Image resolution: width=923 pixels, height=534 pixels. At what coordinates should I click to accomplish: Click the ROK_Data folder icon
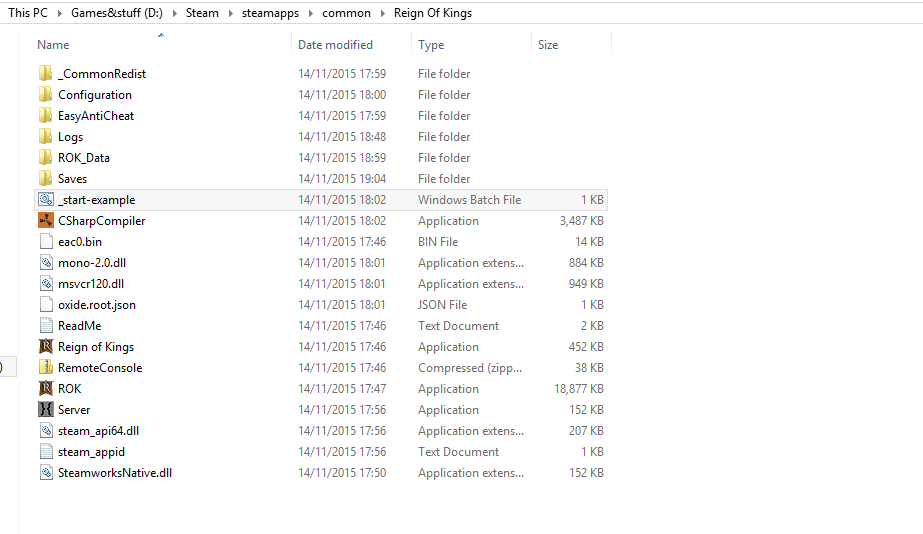click(x=45, y=158)
